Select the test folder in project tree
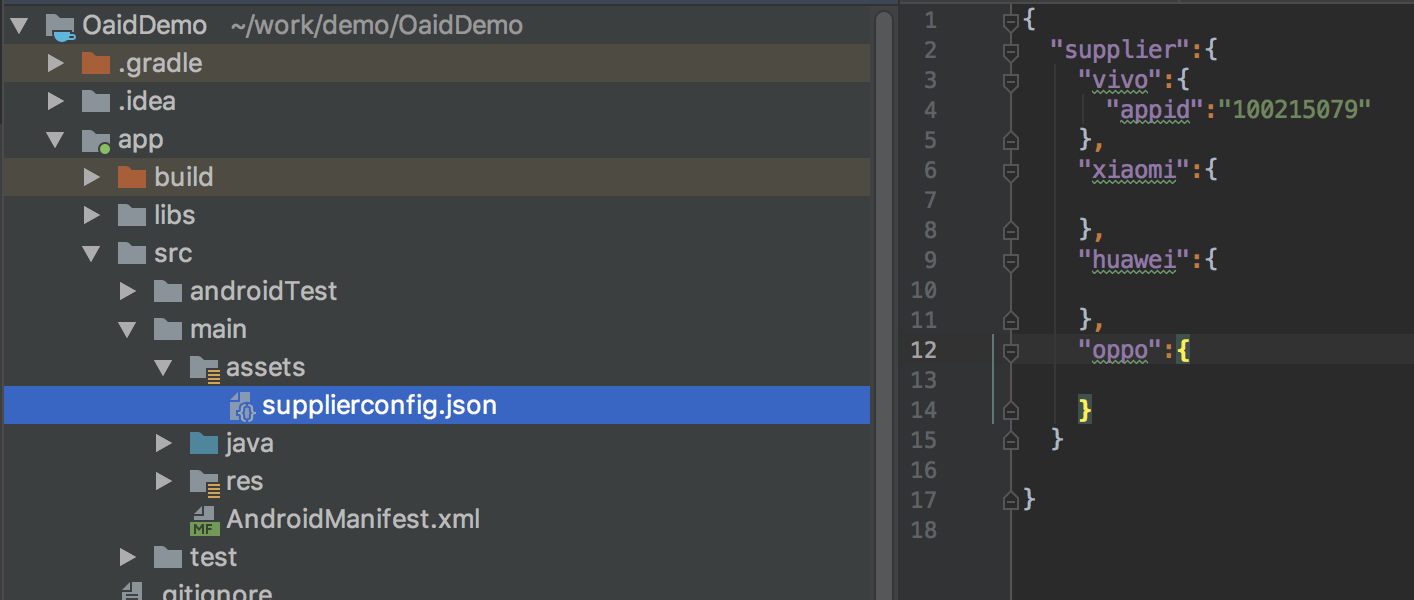This screenshot has height=600, width=1414. coord(214,557)
